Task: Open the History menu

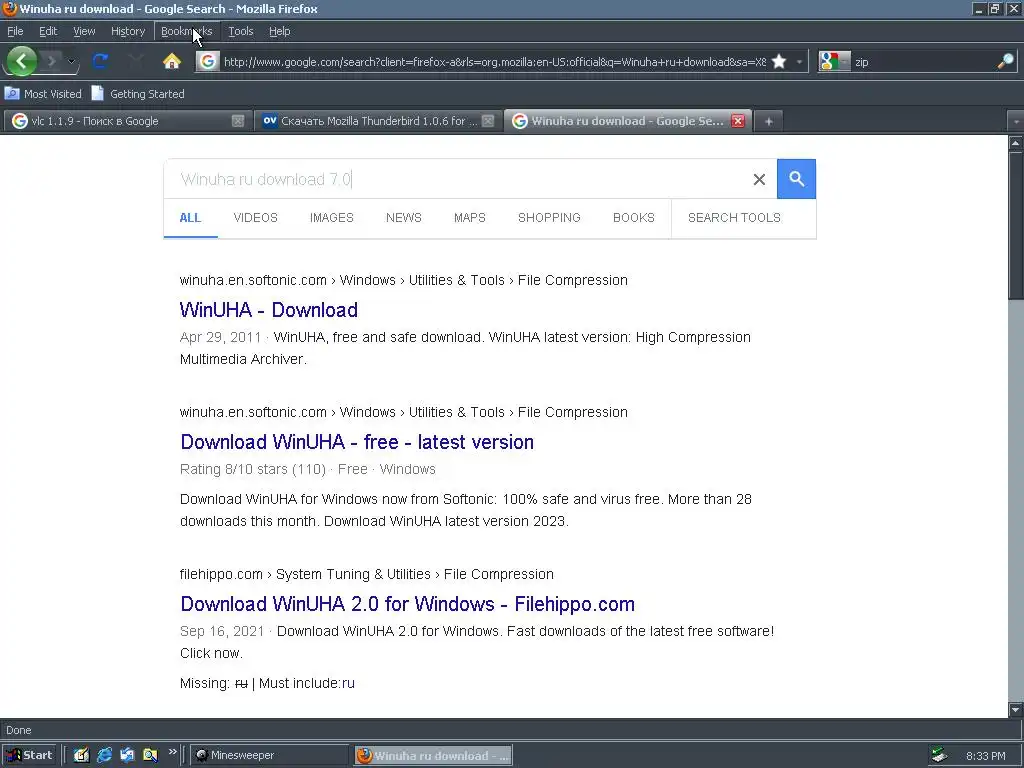Action: (127, 31)
